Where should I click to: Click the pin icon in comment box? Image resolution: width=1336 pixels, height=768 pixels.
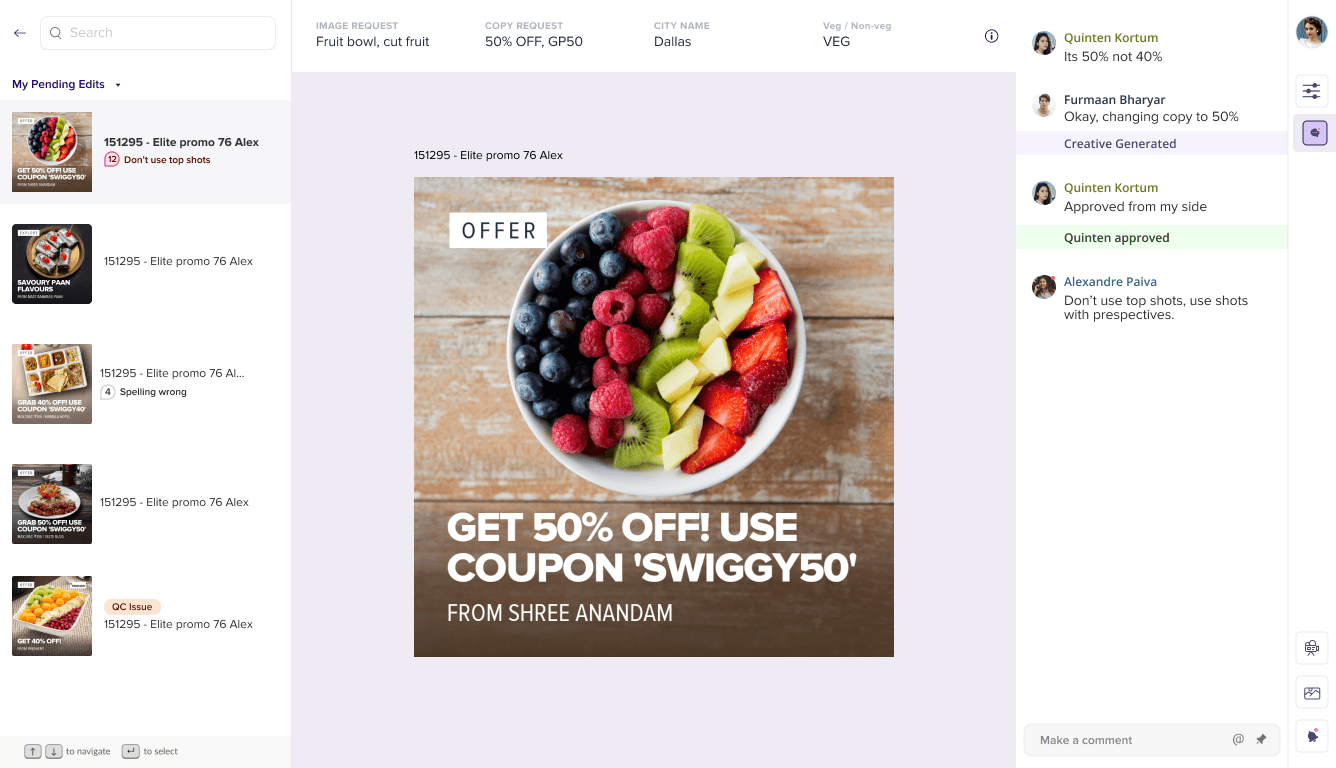click(x=1261, y=740)
